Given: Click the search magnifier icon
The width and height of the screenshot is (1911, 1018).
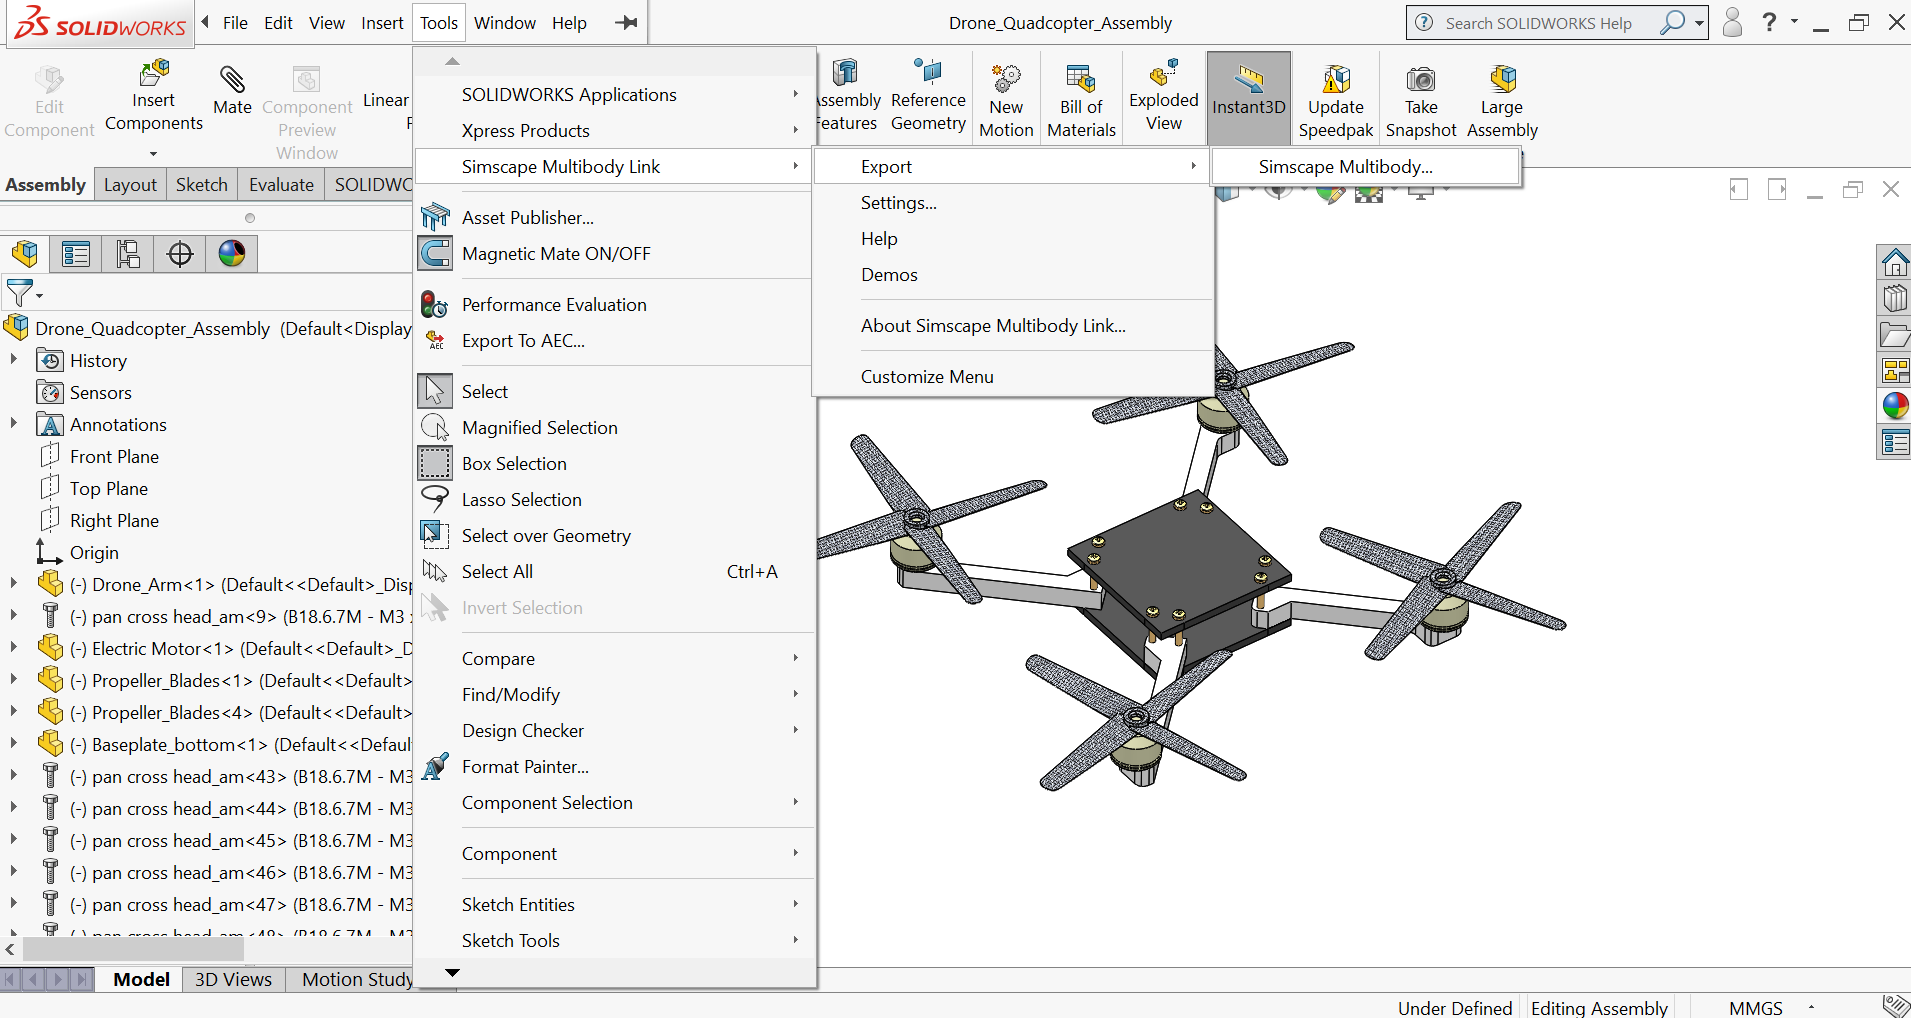Looking at the screenshot, I should [1672, 22].
